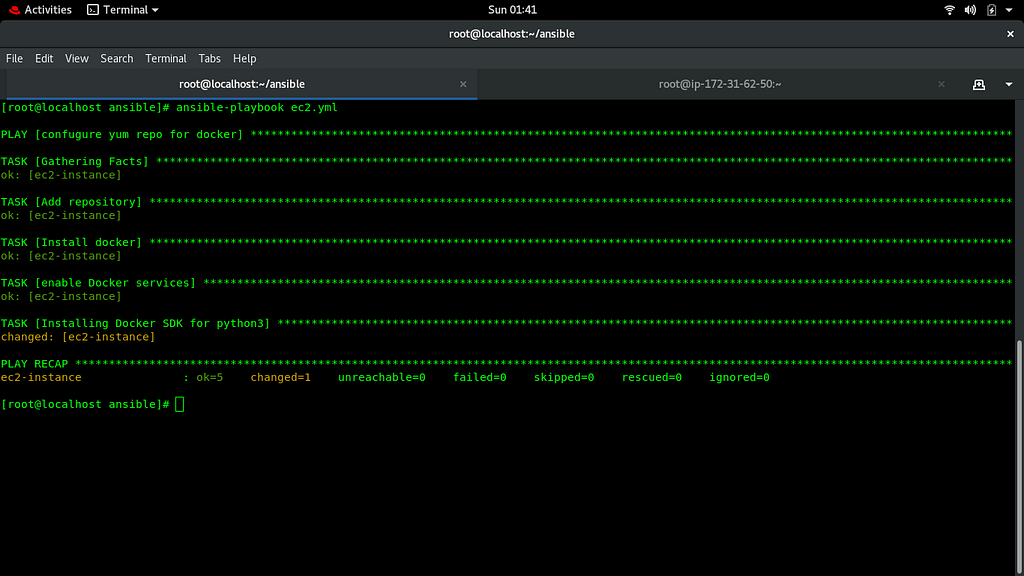Image resolution: width=1024 pixels, height=576 pixels.
Task: Open the tab list dropdown arrow
Action: coord(1008,84)
